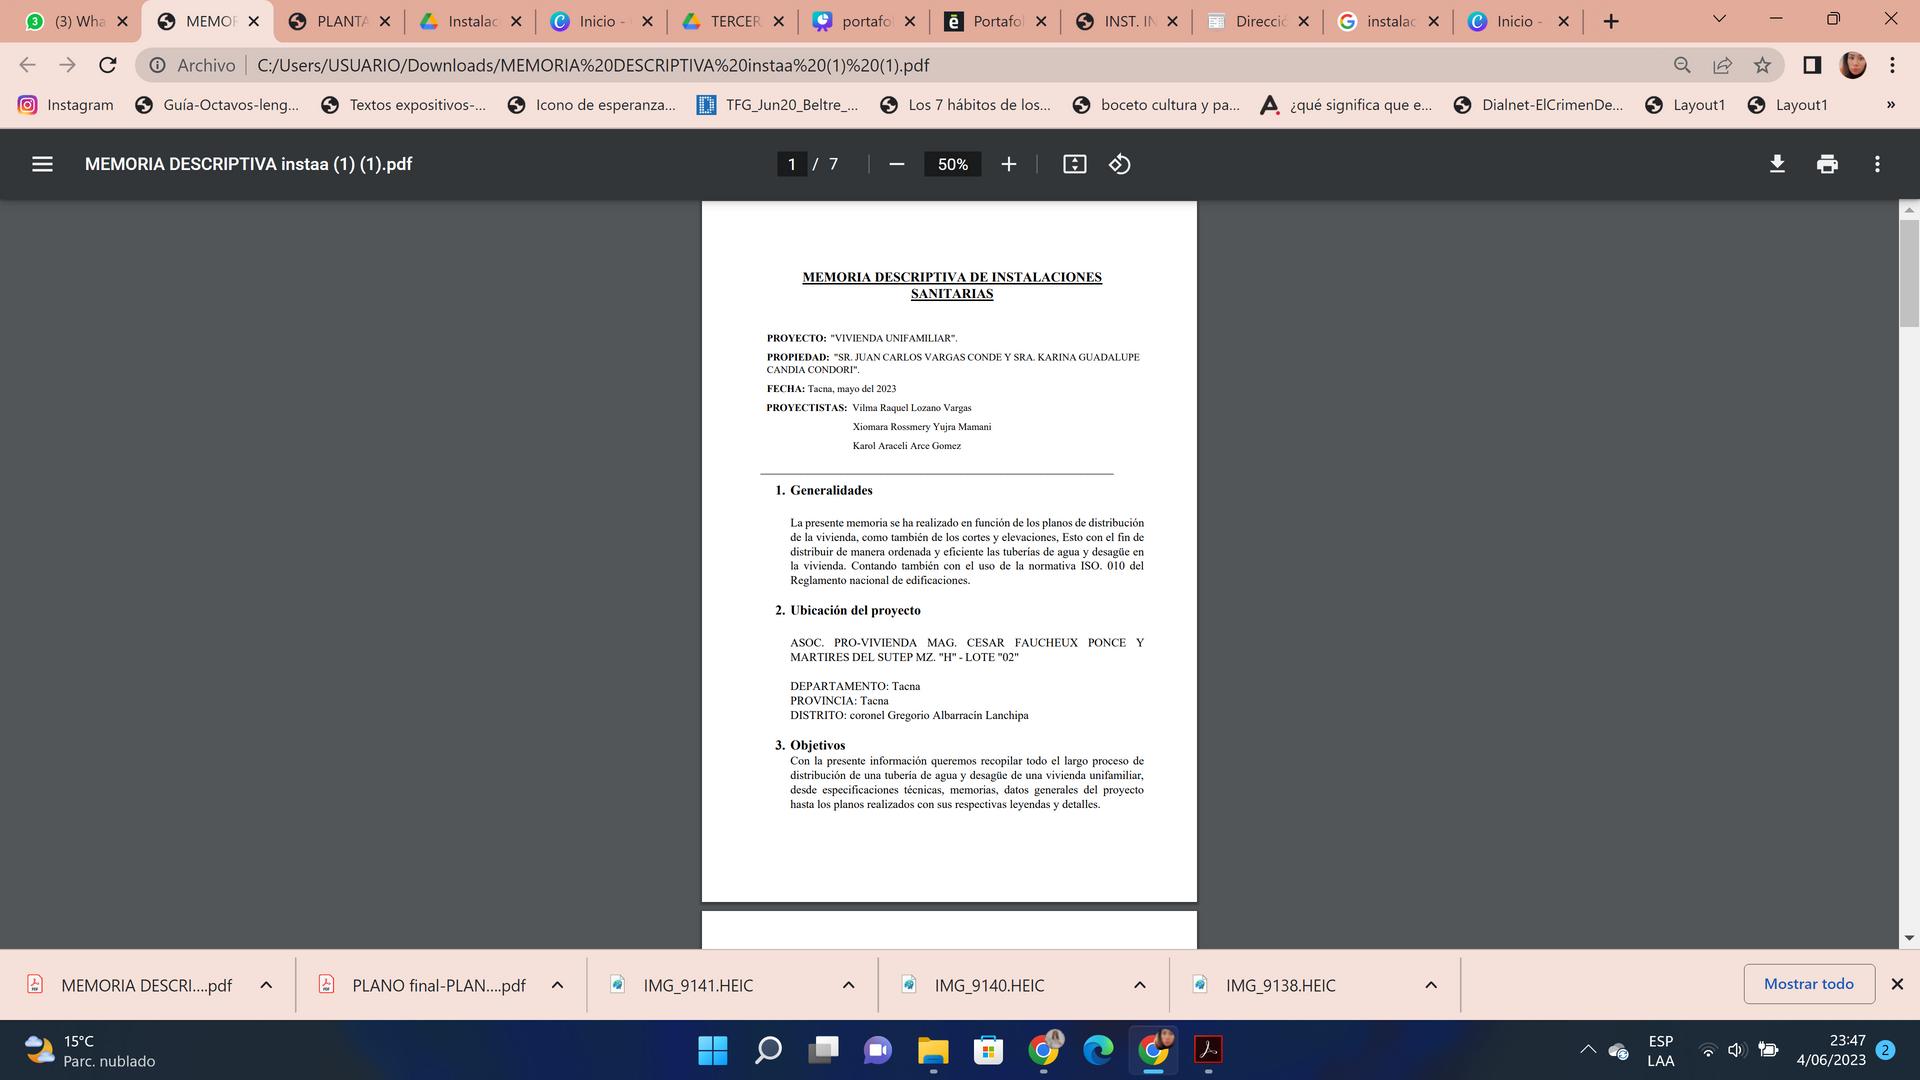Open the Instagram bookmark
Viewport: 1920px width, 1080px height.
(x=66, y=105)
